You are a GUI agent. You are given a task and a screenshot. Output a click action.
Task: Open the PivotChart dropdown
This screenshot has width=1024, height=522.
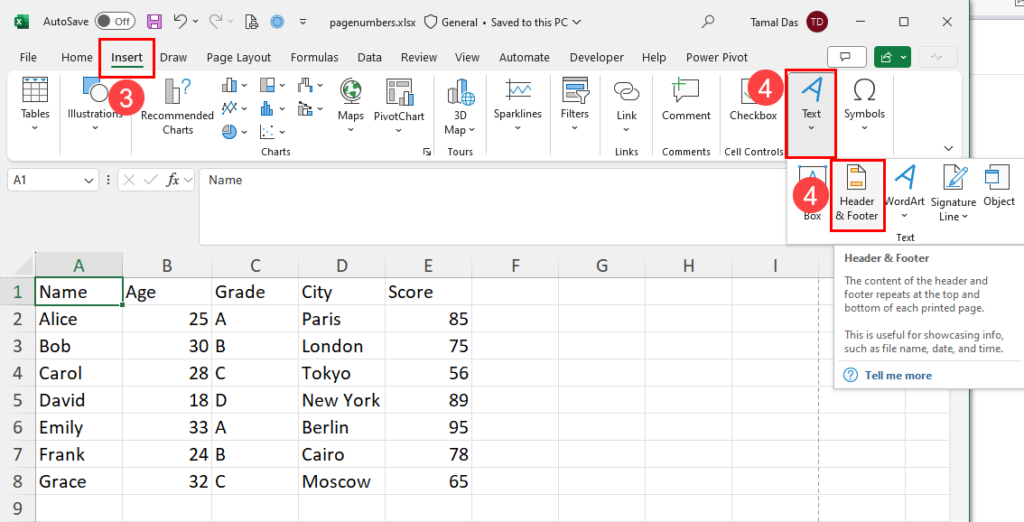[x=398, y=130]
